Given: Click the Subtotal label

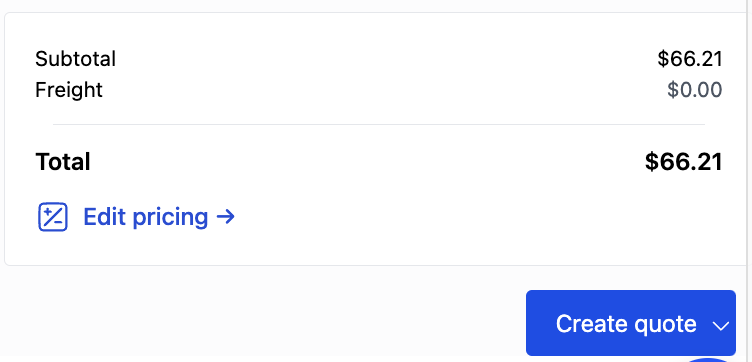Looking at the screenshot, I should 75,59.
